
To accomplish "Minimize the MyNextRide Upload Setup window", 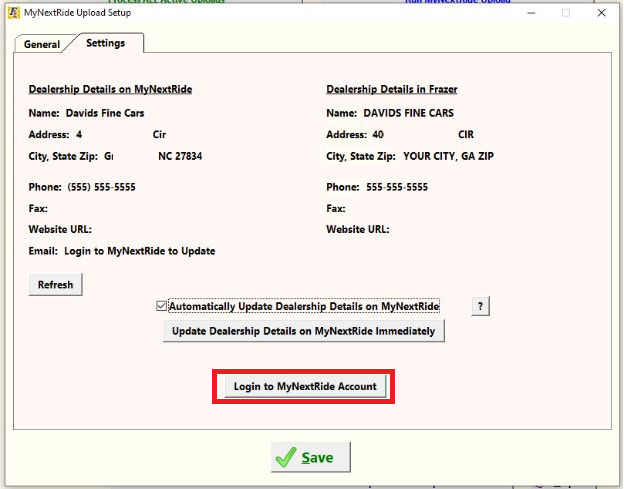I will [531, 13].
